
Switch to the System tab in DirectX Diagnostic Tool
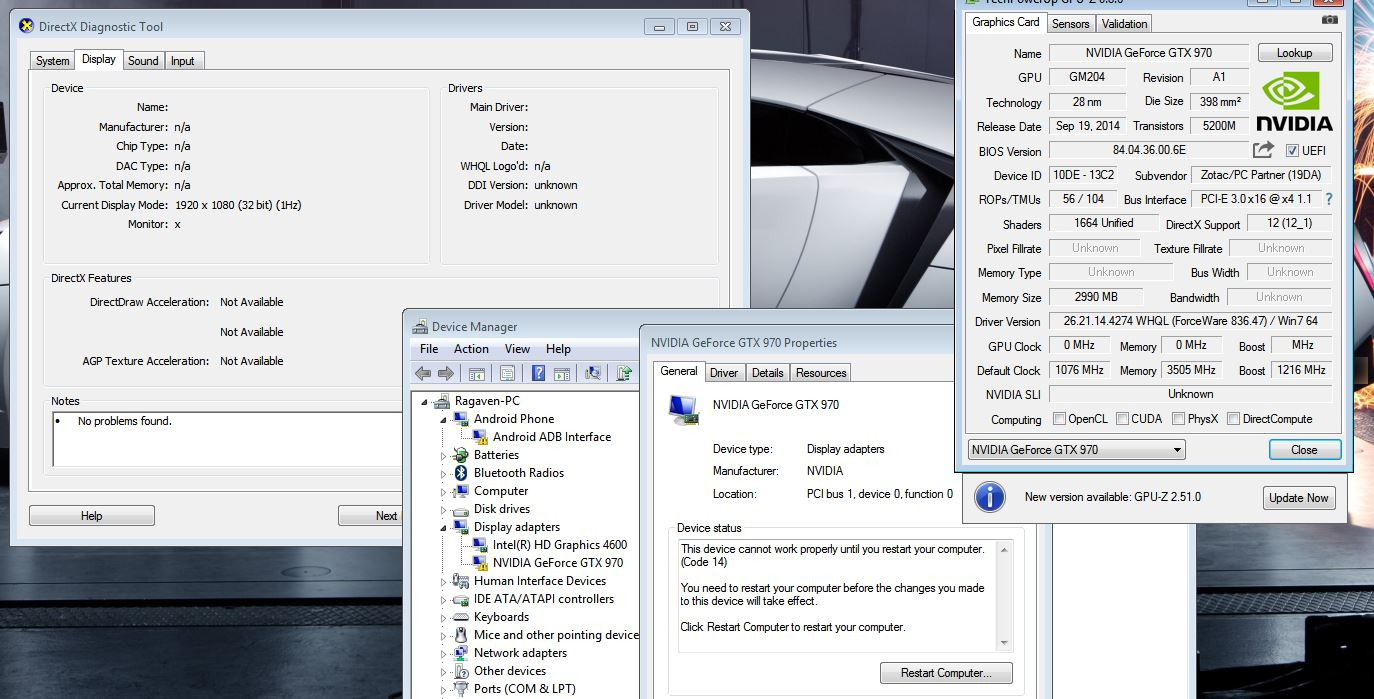52,61
